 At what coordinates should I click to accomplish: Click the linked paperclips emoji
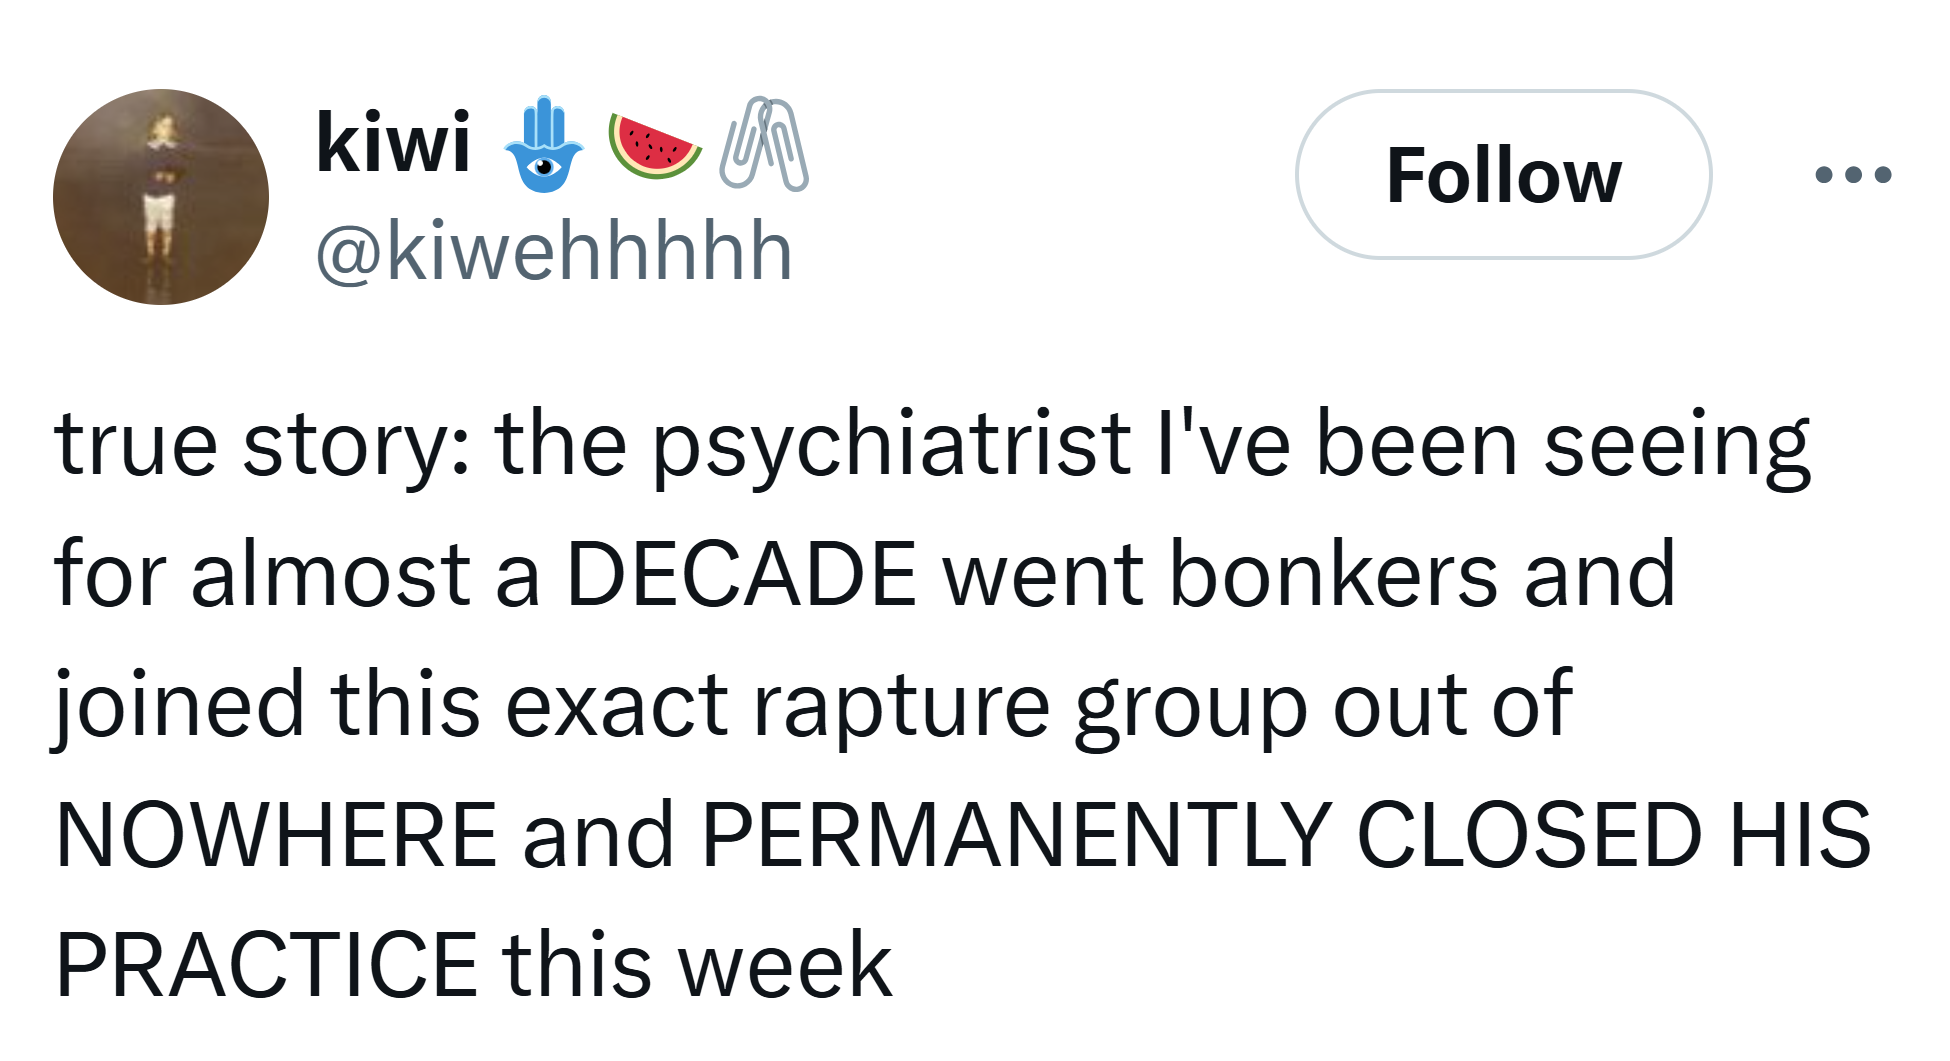tap(764, 145)
